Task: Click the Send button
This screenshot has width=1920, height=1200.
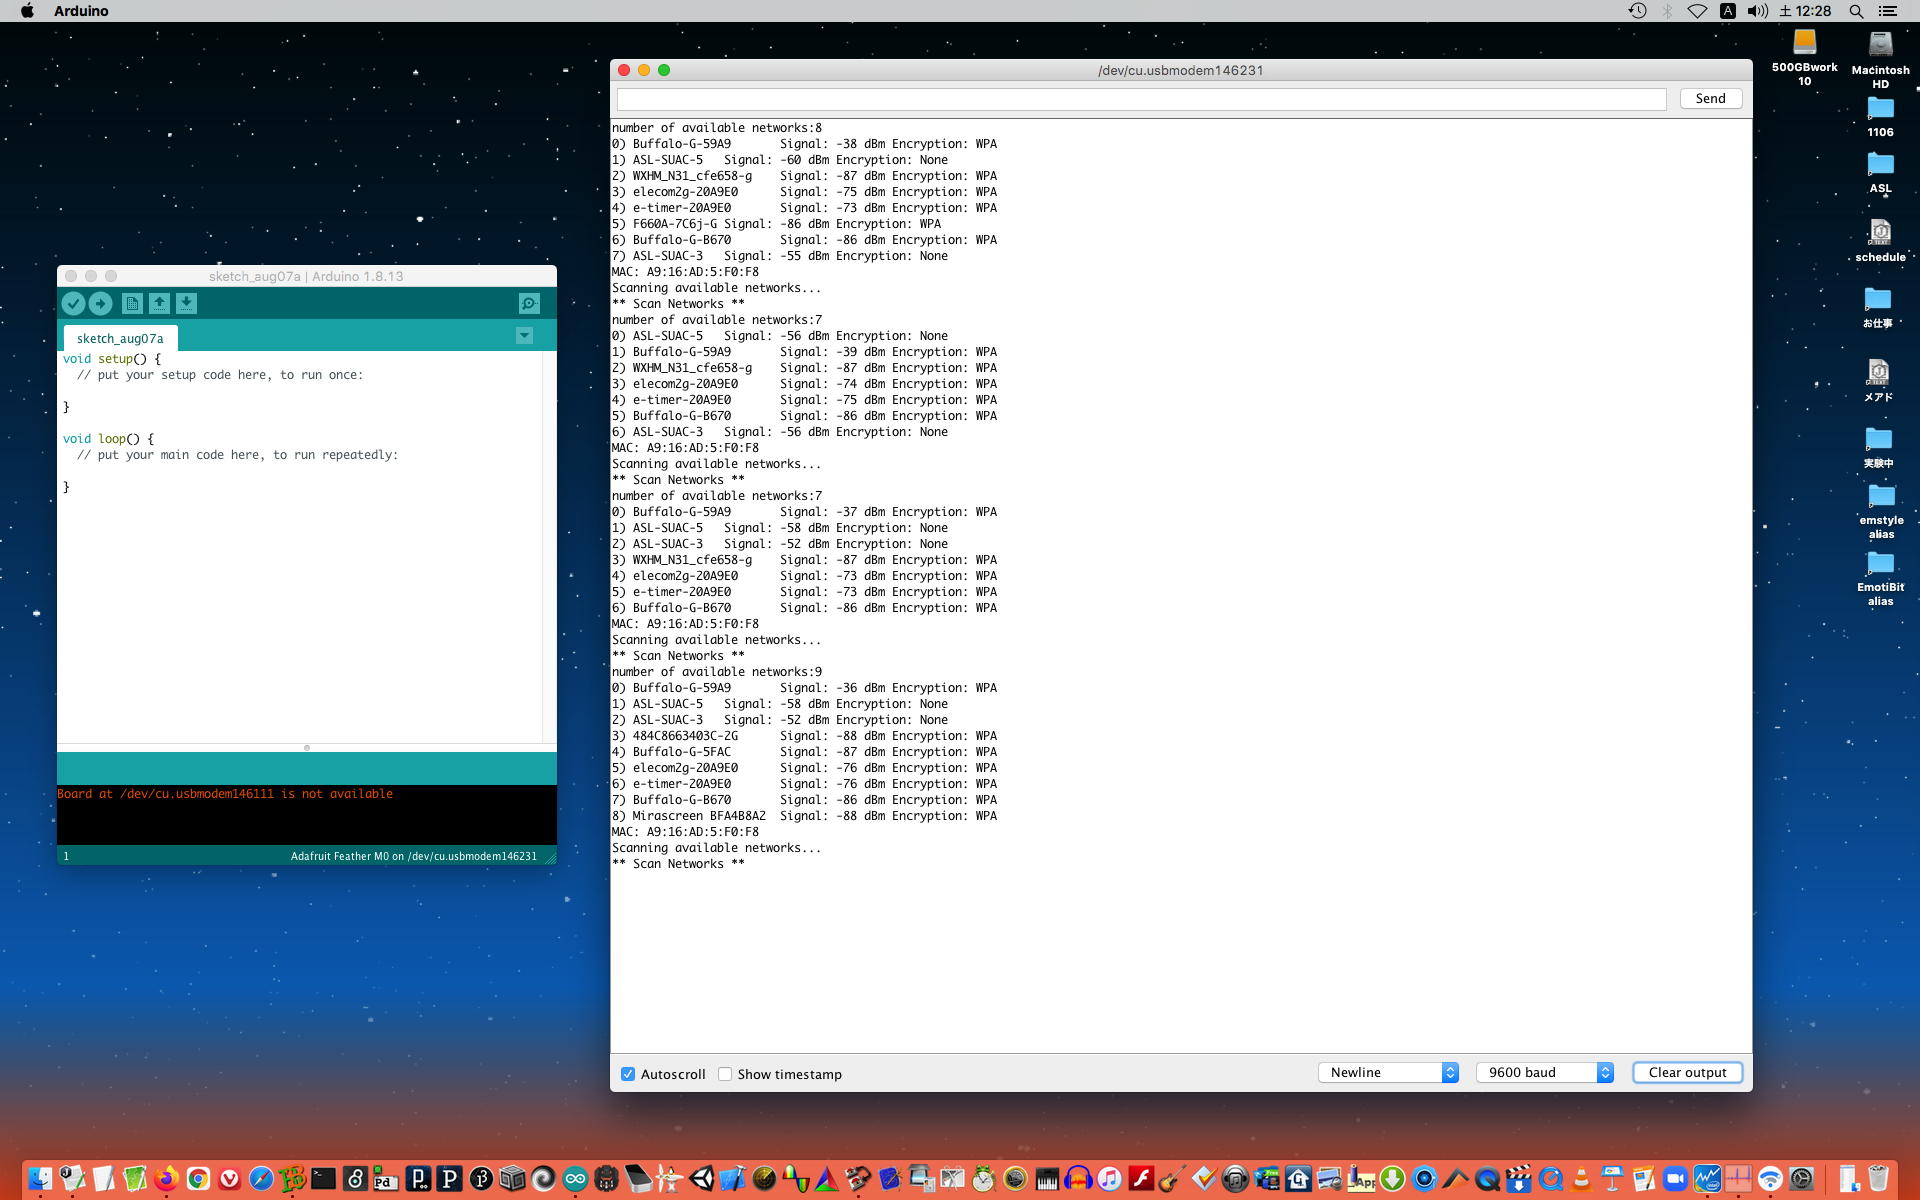Action: tap(1710, 98)
